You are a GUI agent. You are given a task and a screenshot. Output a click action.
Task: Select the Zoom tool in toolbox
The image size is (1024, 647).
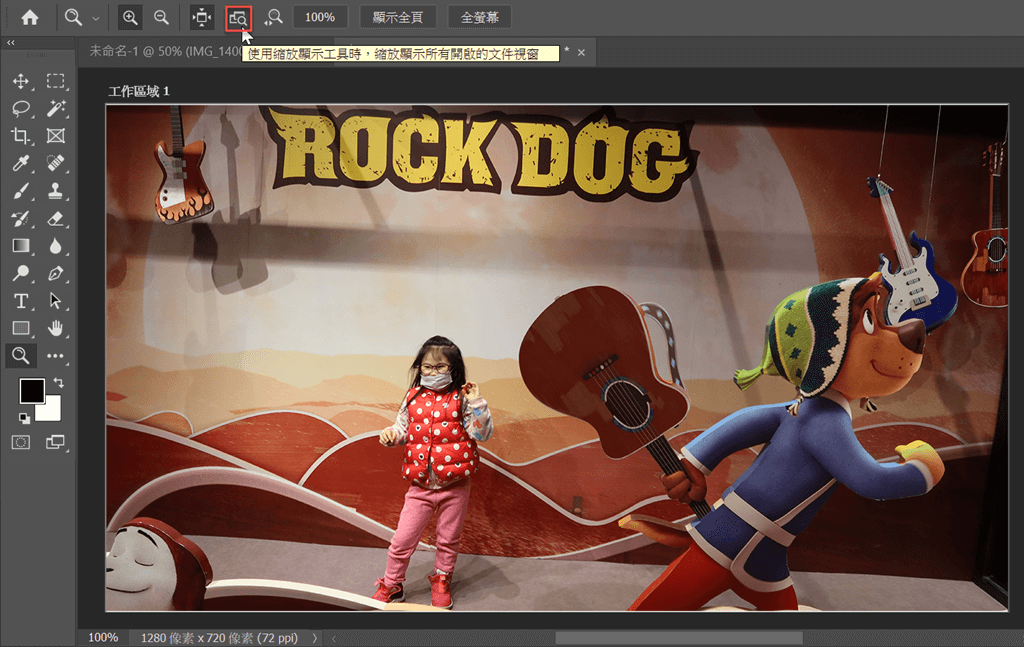point(21,355)
